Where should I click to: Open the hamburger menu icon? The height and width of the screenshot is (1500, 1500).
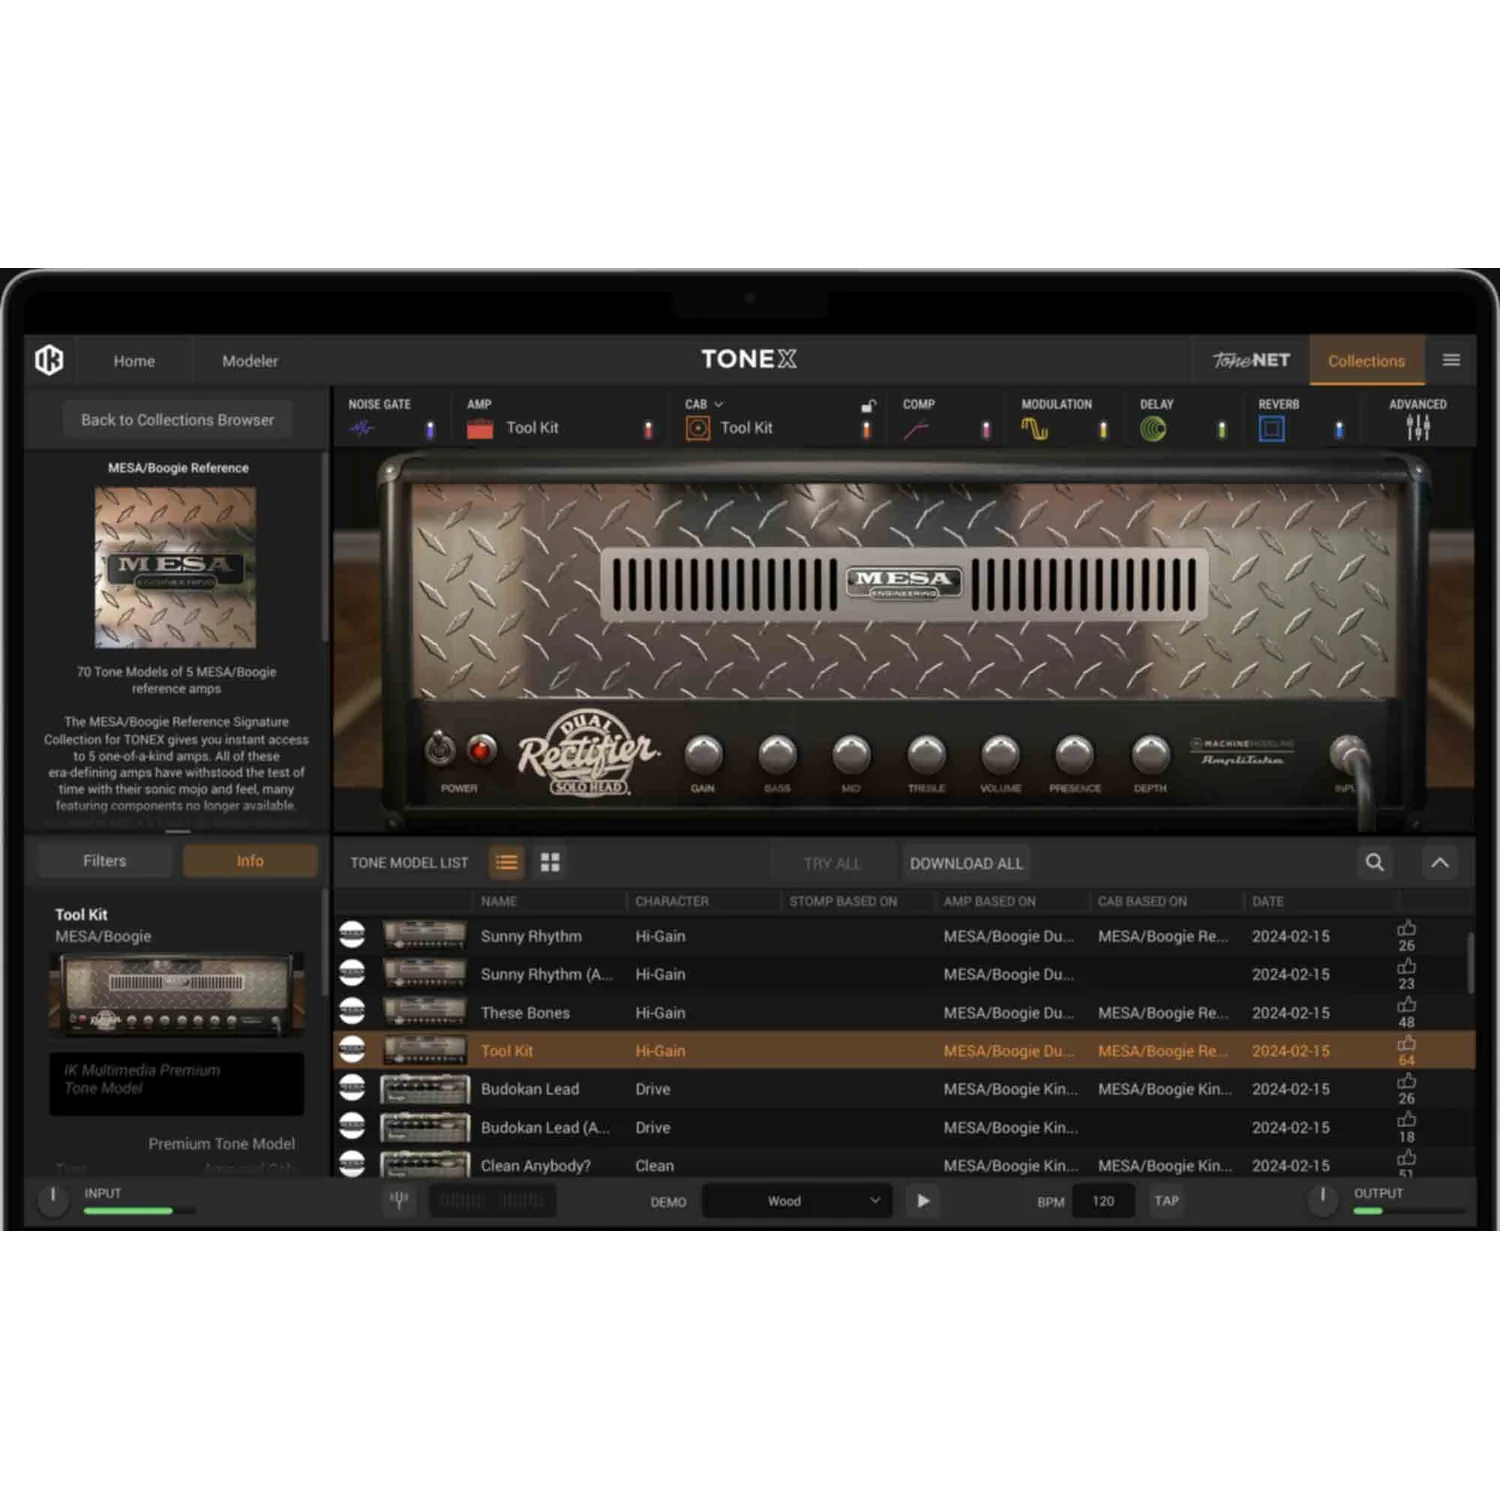pyautogui.click(x=1451, y=360)
